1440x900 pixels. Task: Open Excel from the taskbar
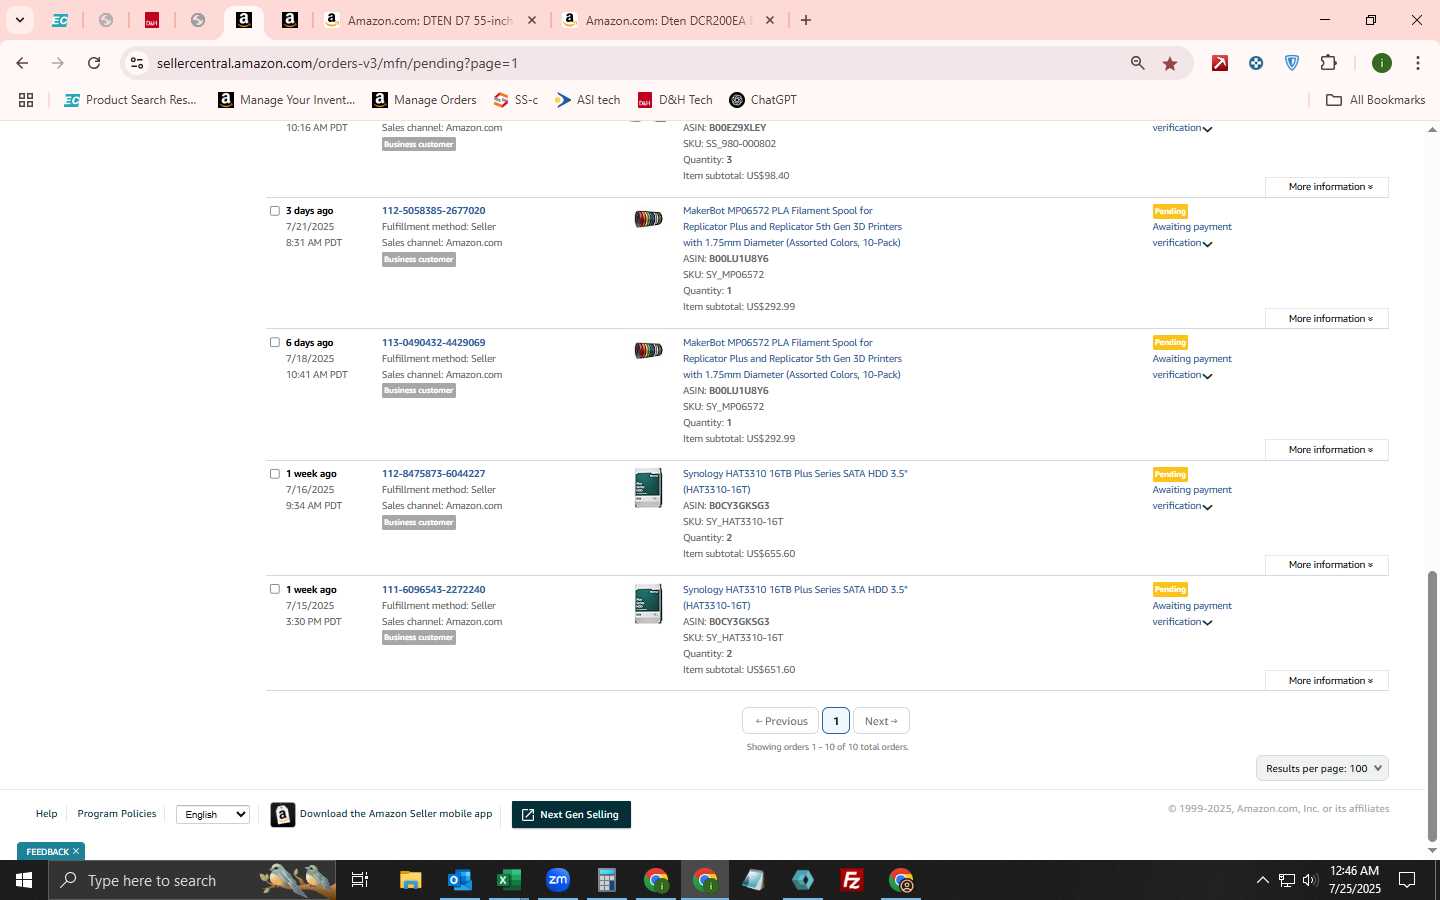point(509,880)
